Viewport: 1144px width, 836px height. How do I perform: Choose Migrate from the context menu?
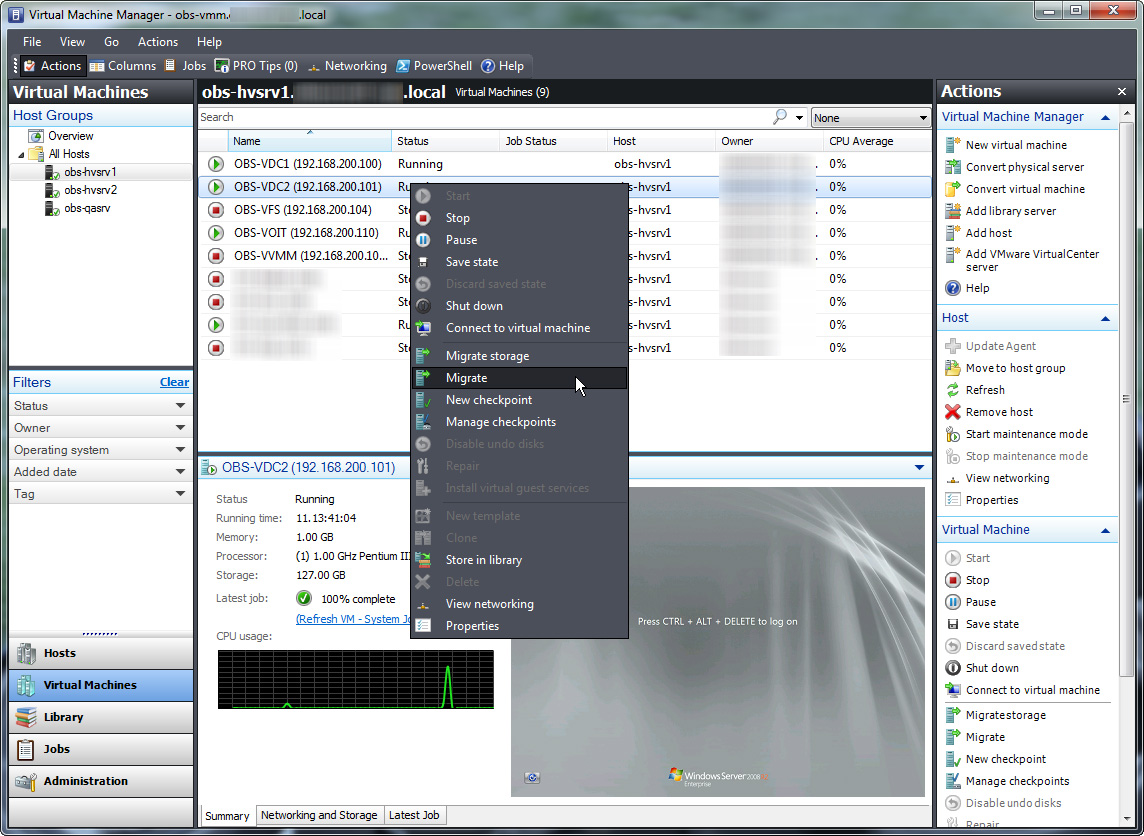point(465,377)
